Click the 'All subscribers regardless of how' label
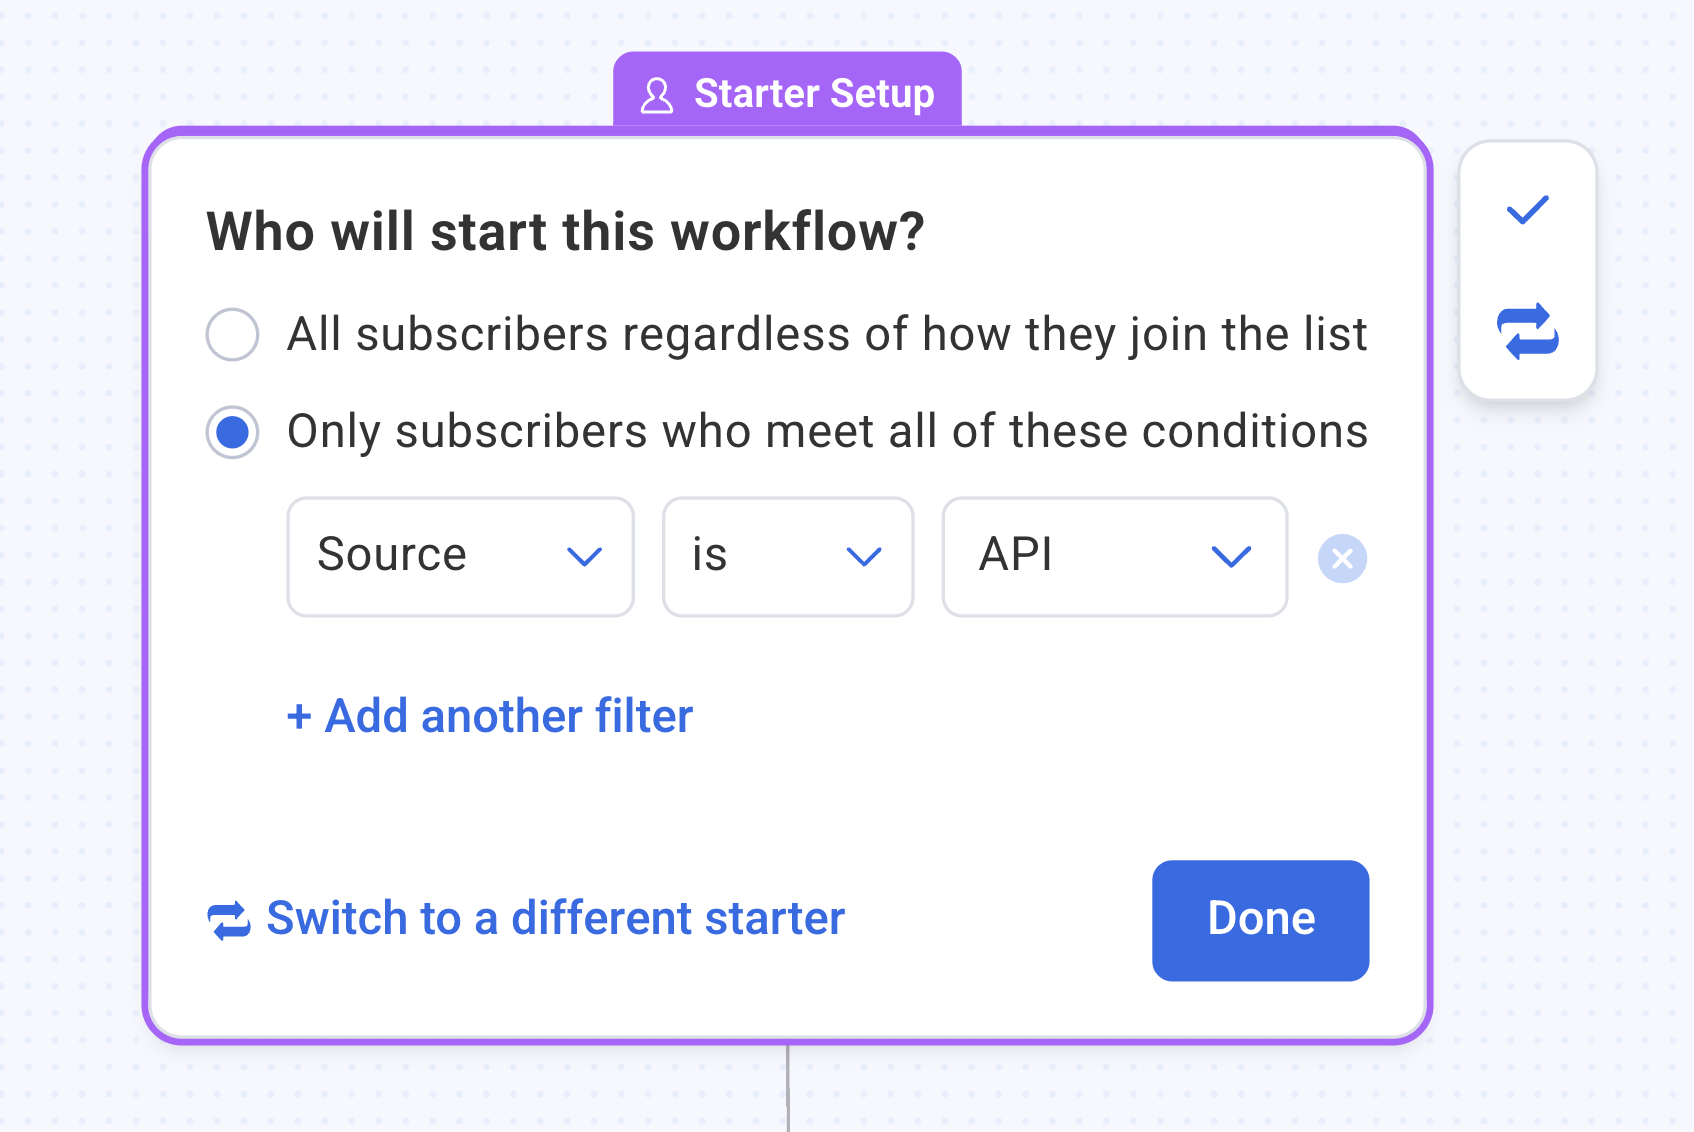1694x1132 pixels. pyautogui.click(x=827, y=334)
